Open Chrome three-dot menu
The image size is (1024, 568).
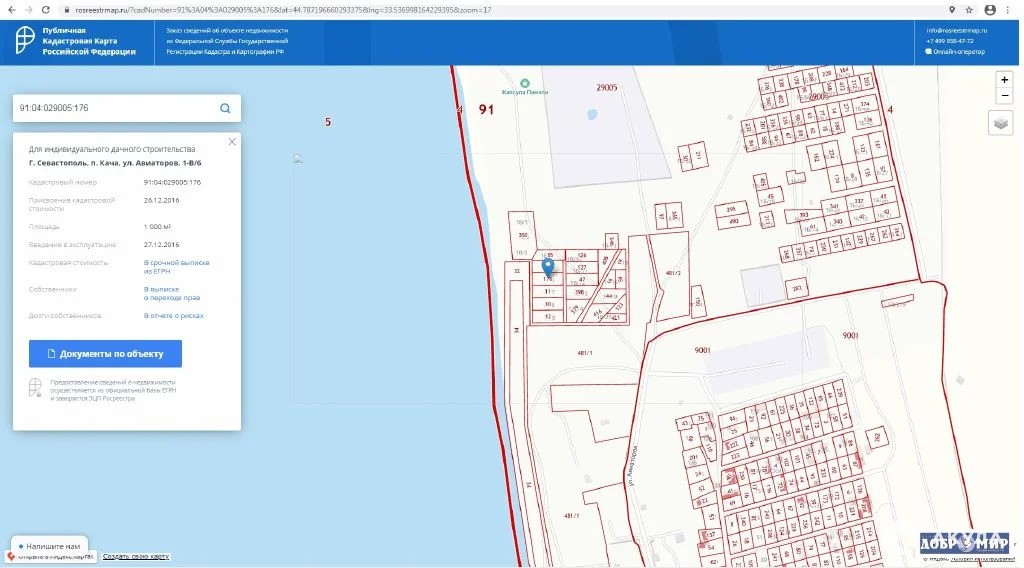coord(1010,9)
